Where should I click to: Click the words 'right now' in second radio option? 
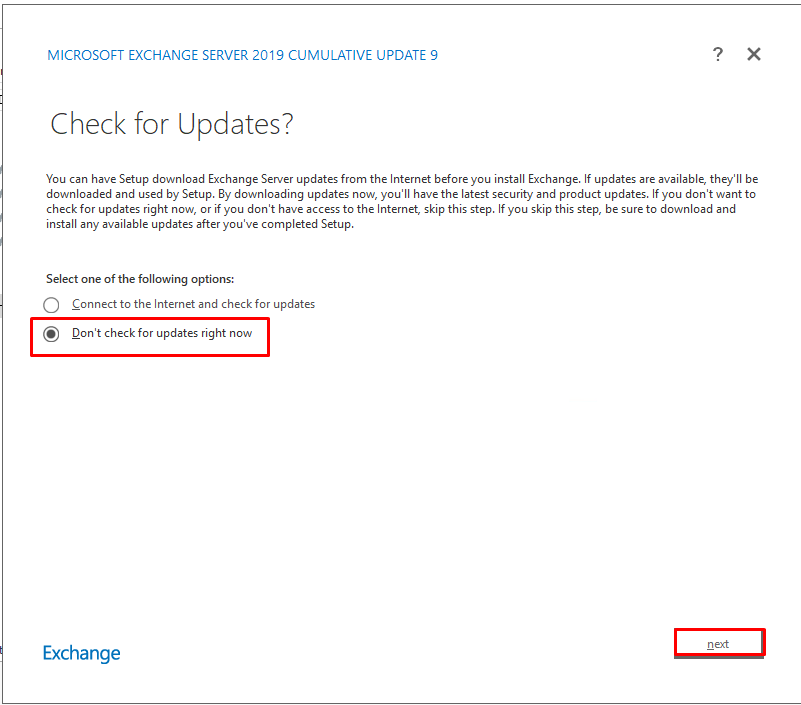click(226, 333)
